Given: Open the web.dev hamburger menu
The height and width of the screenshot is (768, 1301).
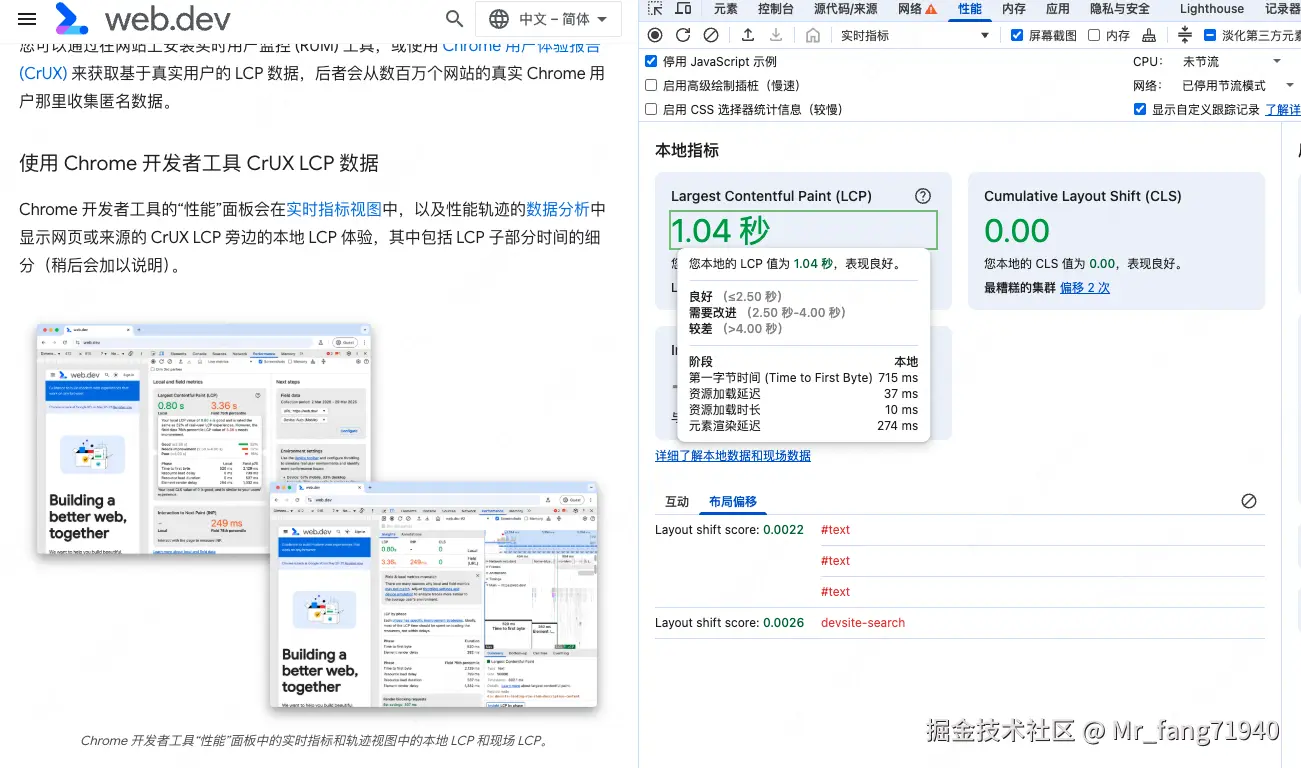Looking at the screenshot, I should coord(27,18).
